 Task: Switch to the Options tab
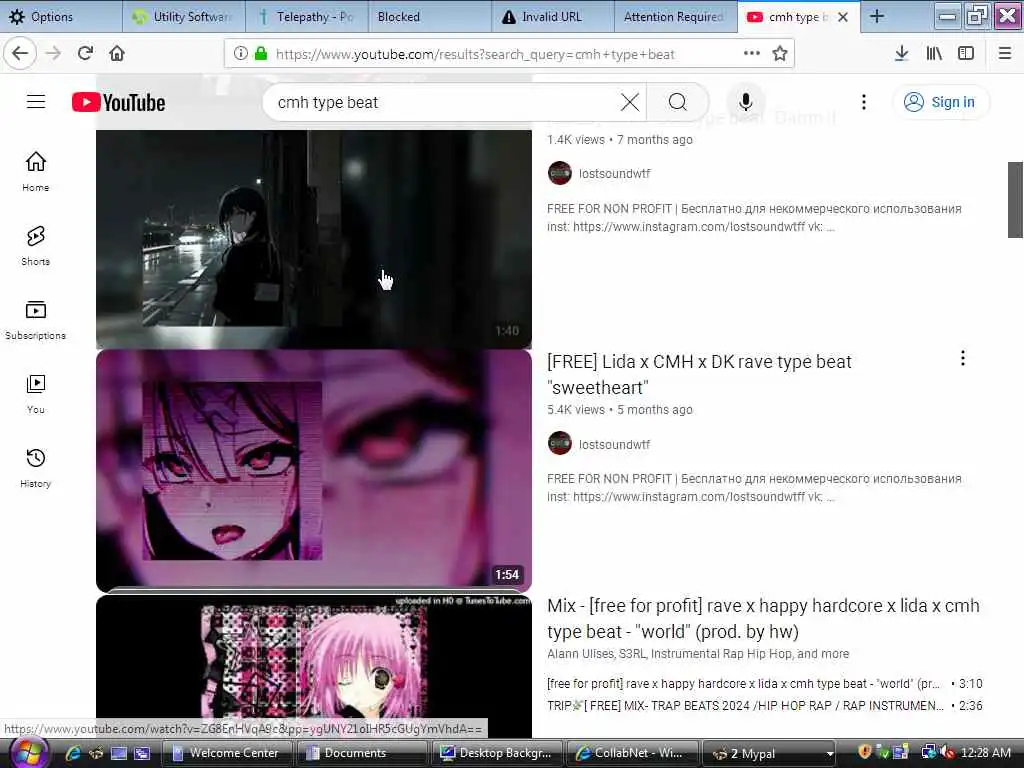point(61,16)
